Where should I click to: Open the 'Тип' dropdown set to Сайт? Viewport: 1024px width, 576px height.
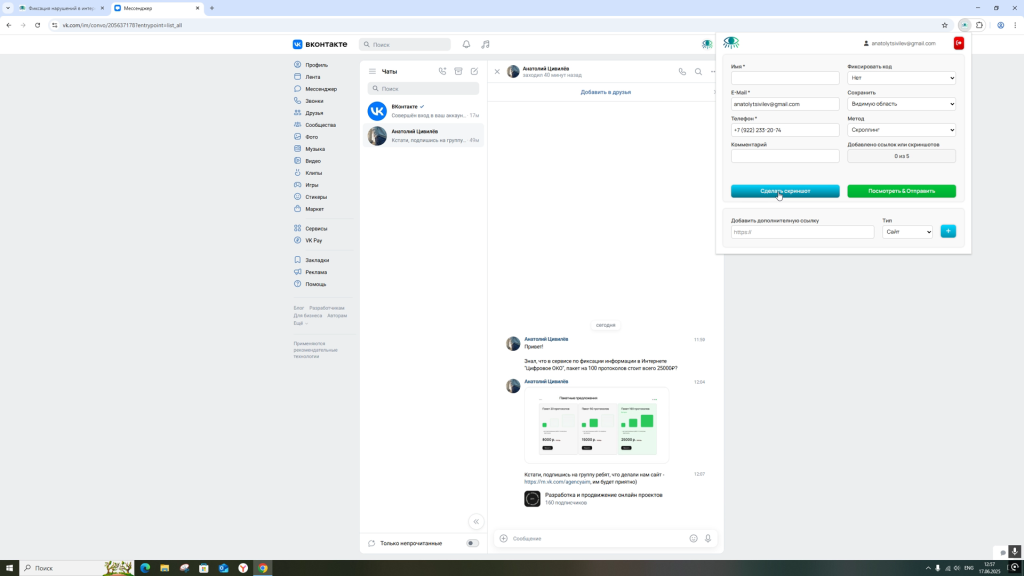pyautogui.click(x=907, y=232)
